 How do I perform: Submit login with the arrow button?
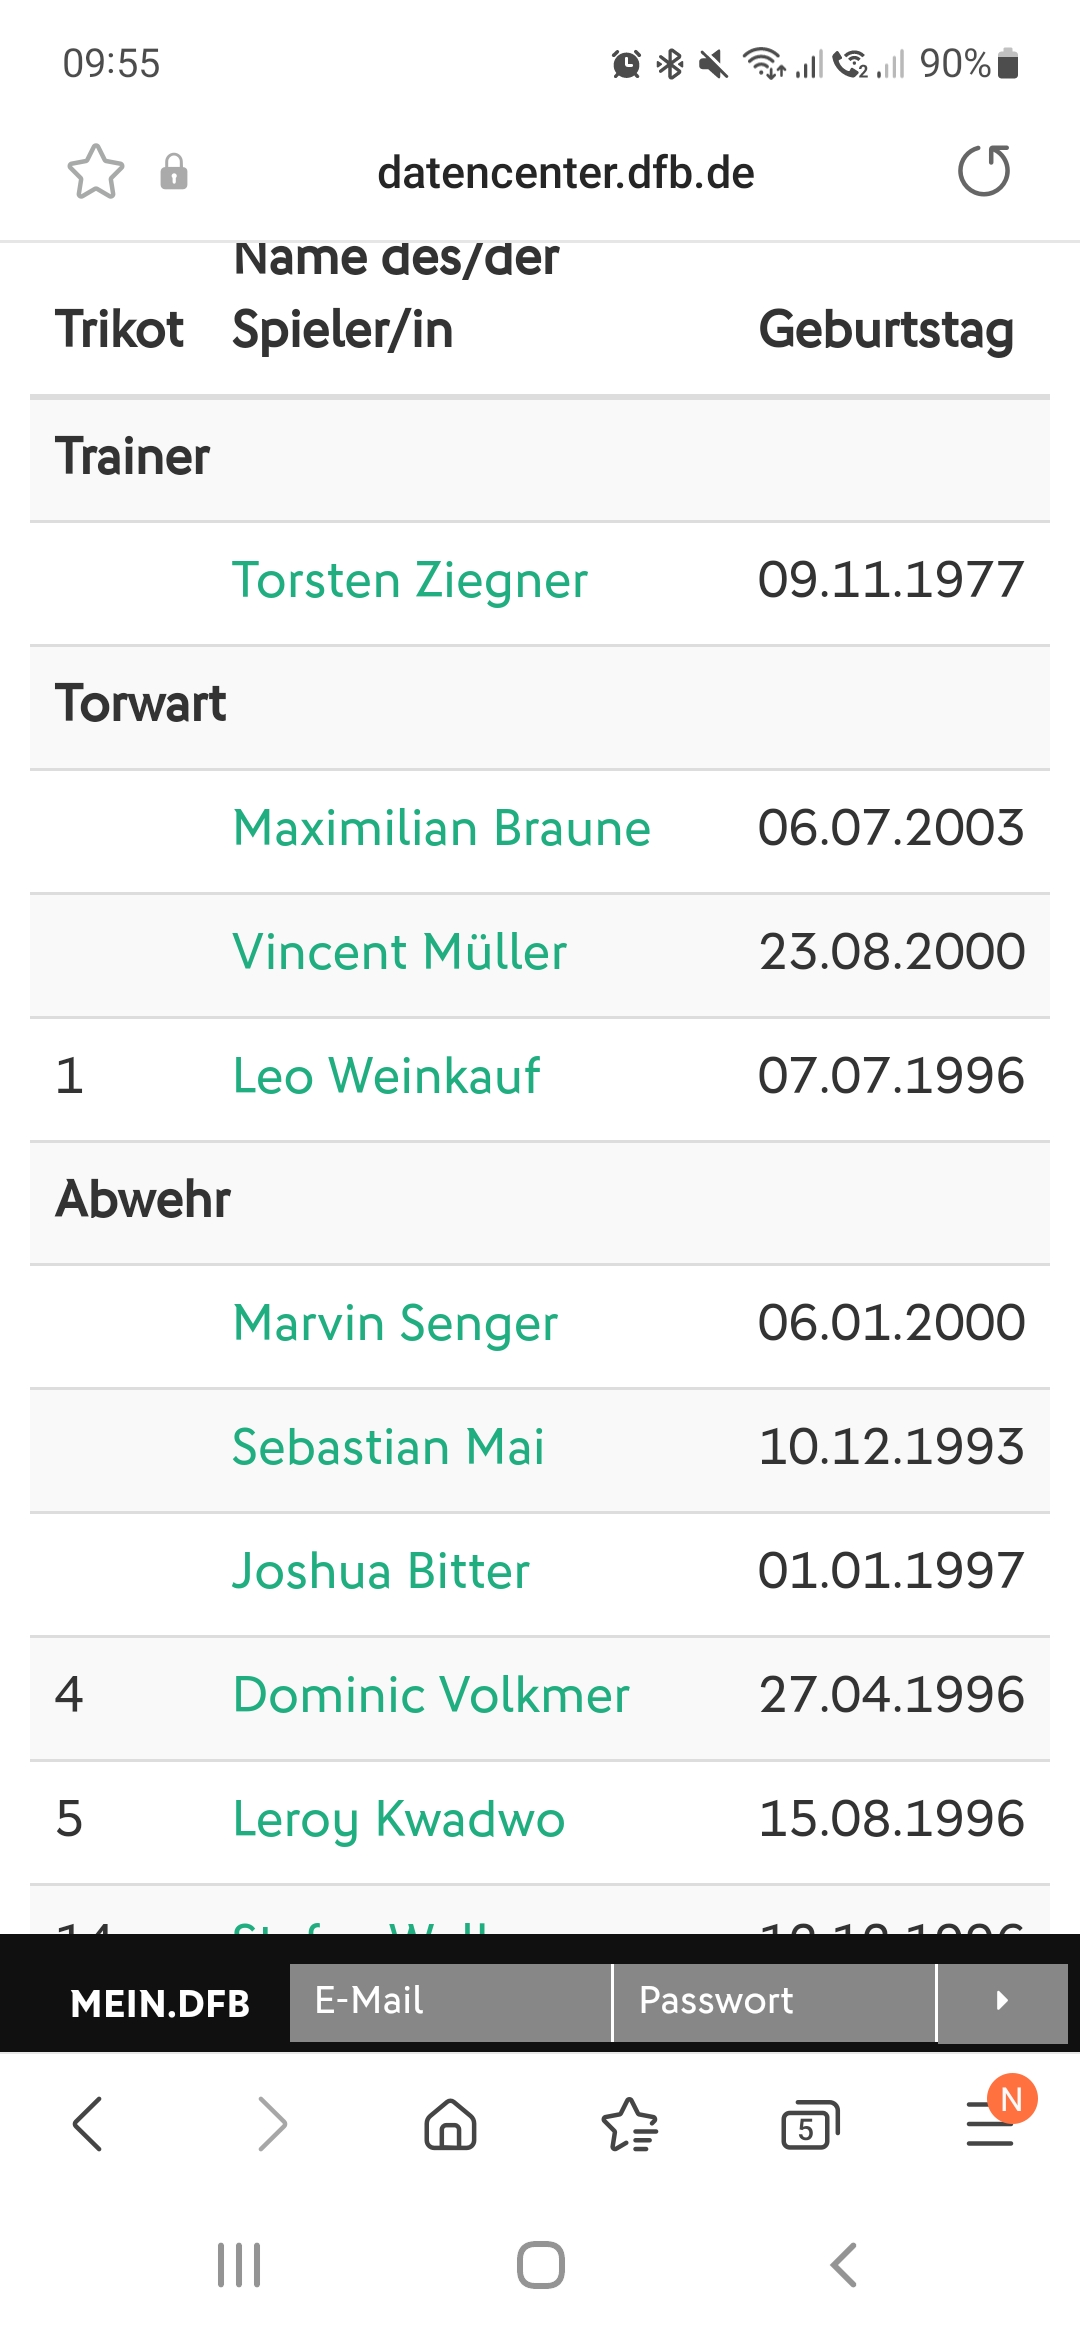coord(1002,2002)
